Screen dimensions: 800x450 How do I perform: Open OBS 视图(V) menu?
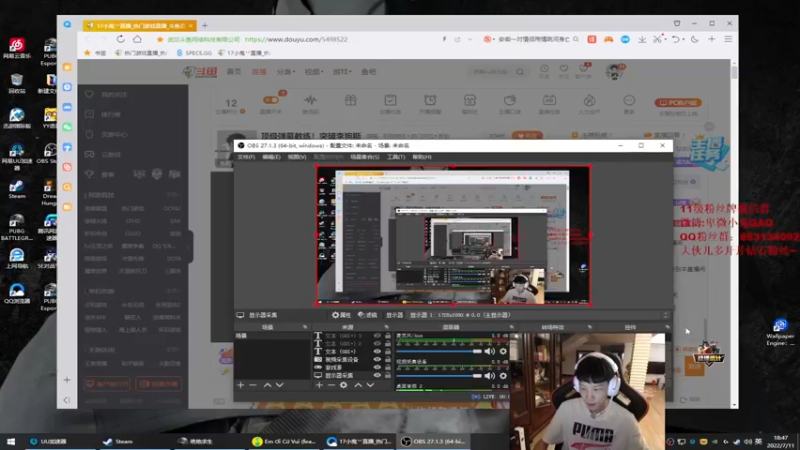tap(296, 157)
